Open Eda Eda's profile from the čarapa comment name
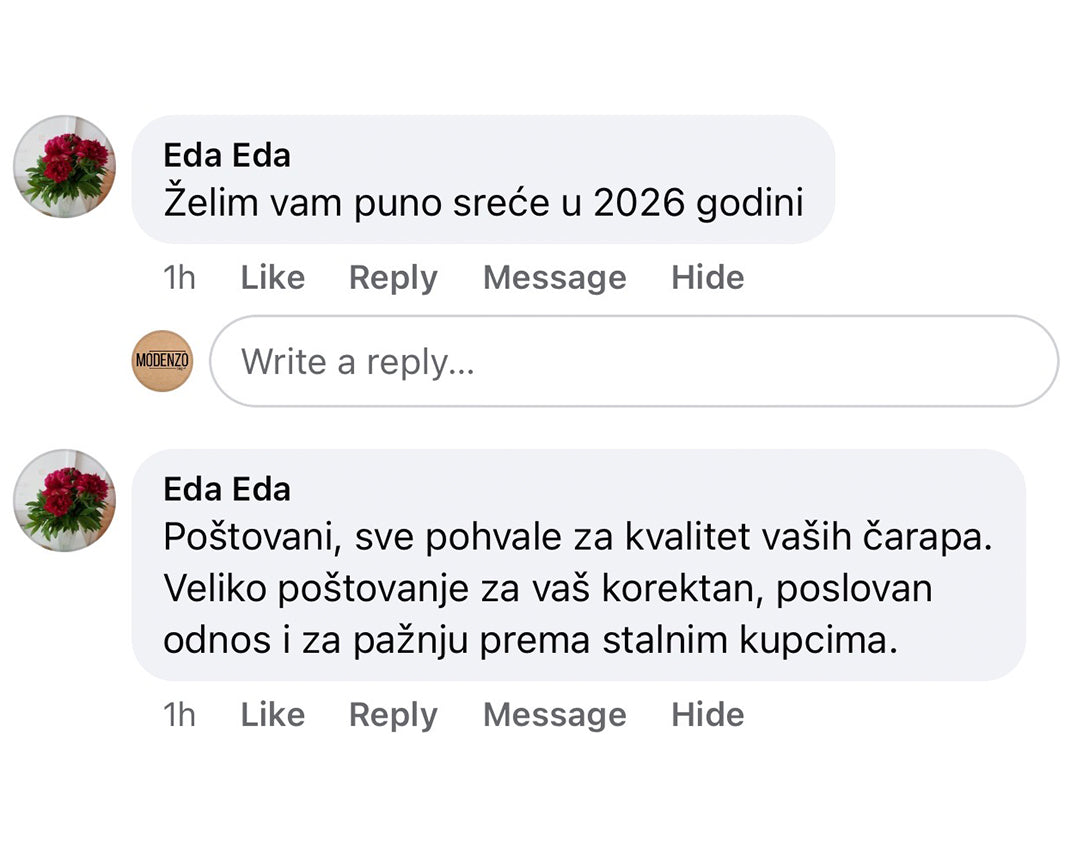 (227, 490)
